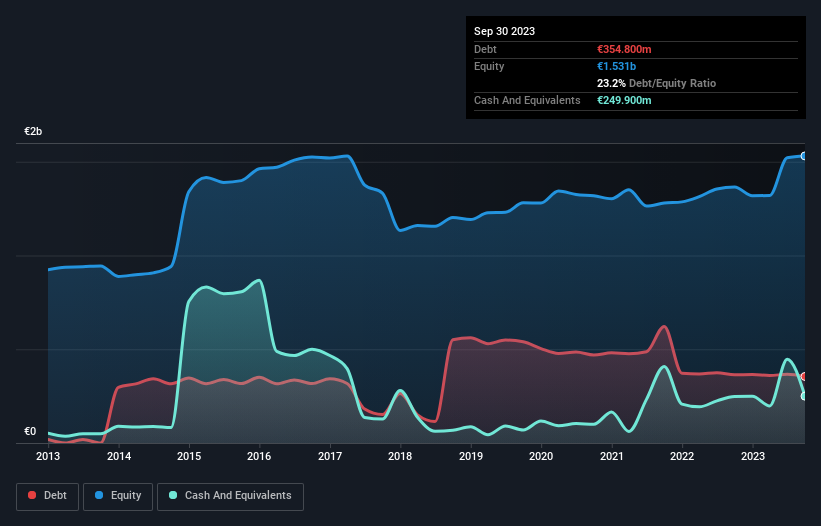The image size is (821, 526).
Task: Select the 2016 axis label
Action: [259, 456]
